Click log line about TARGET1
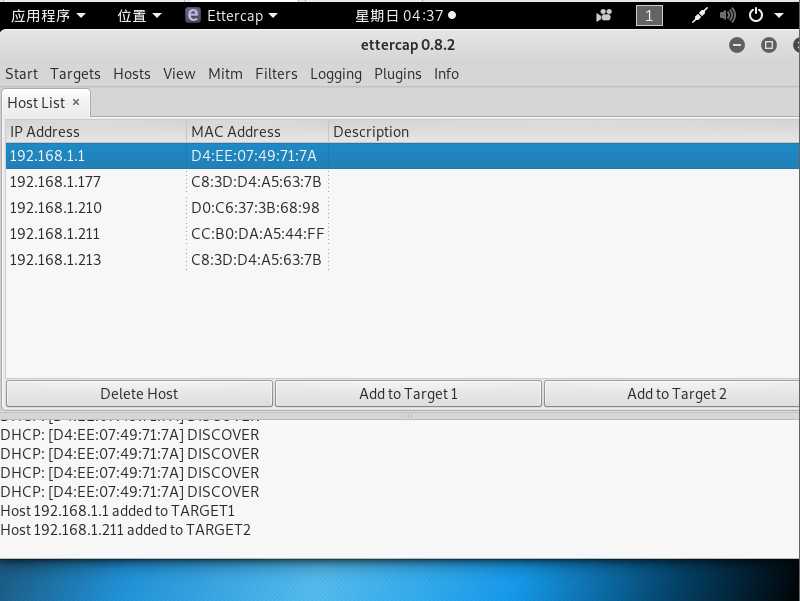 pos(117,511)
